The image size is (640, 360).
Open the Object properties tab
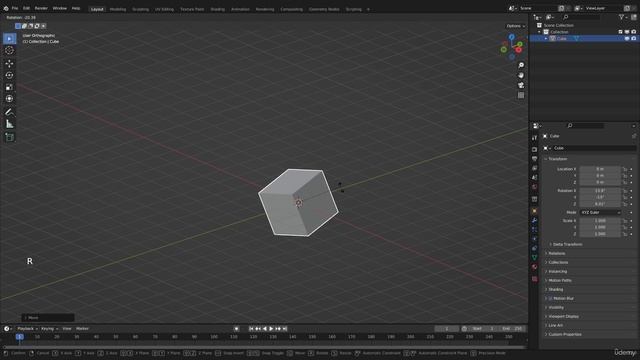tap(534, 211)
